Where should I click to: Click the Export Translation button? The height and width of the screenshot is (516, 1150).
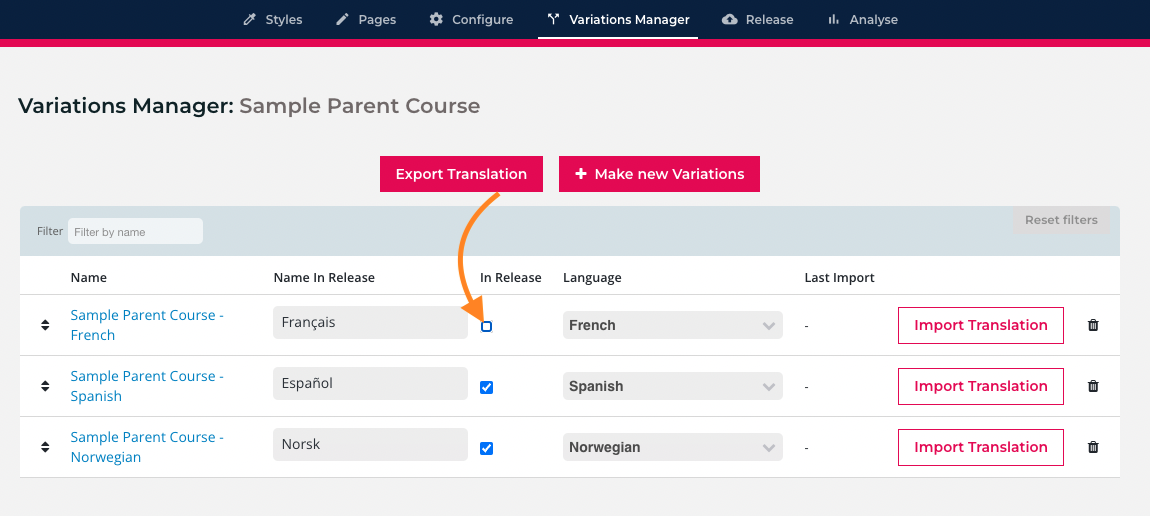pos(461,174)
